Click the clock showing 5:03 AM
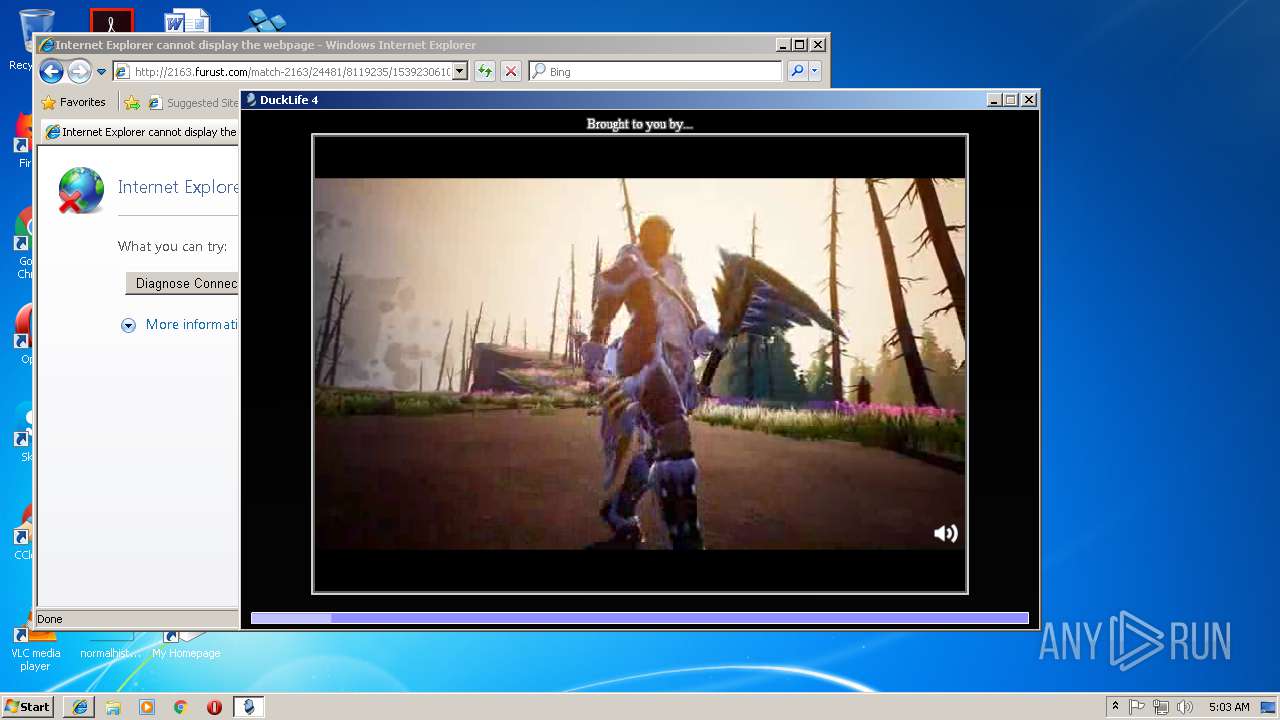 1229,707
